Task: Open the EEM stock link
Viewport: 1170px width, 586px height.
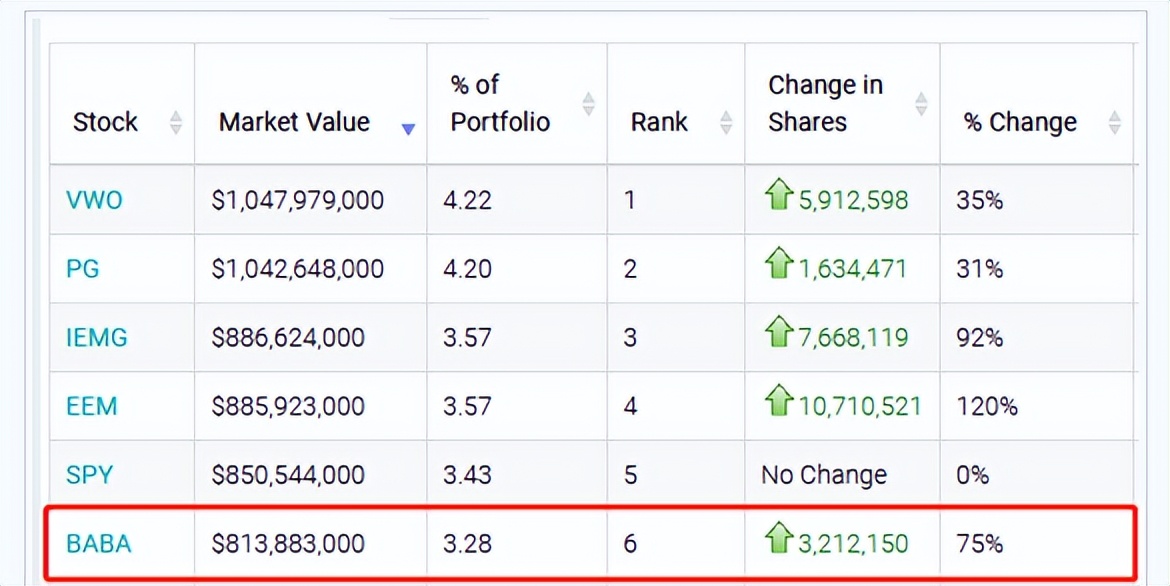Action: coord(92,407)
